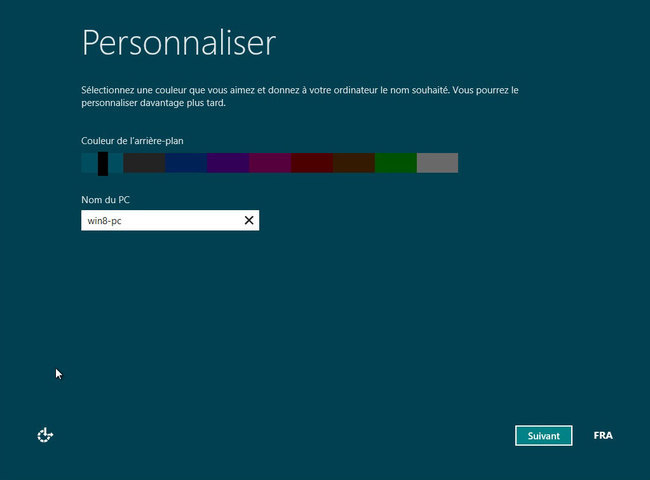Viewport: 650px width, 480px height.
Task: Clear the PC name with the X icon
Action: (249, 220)
